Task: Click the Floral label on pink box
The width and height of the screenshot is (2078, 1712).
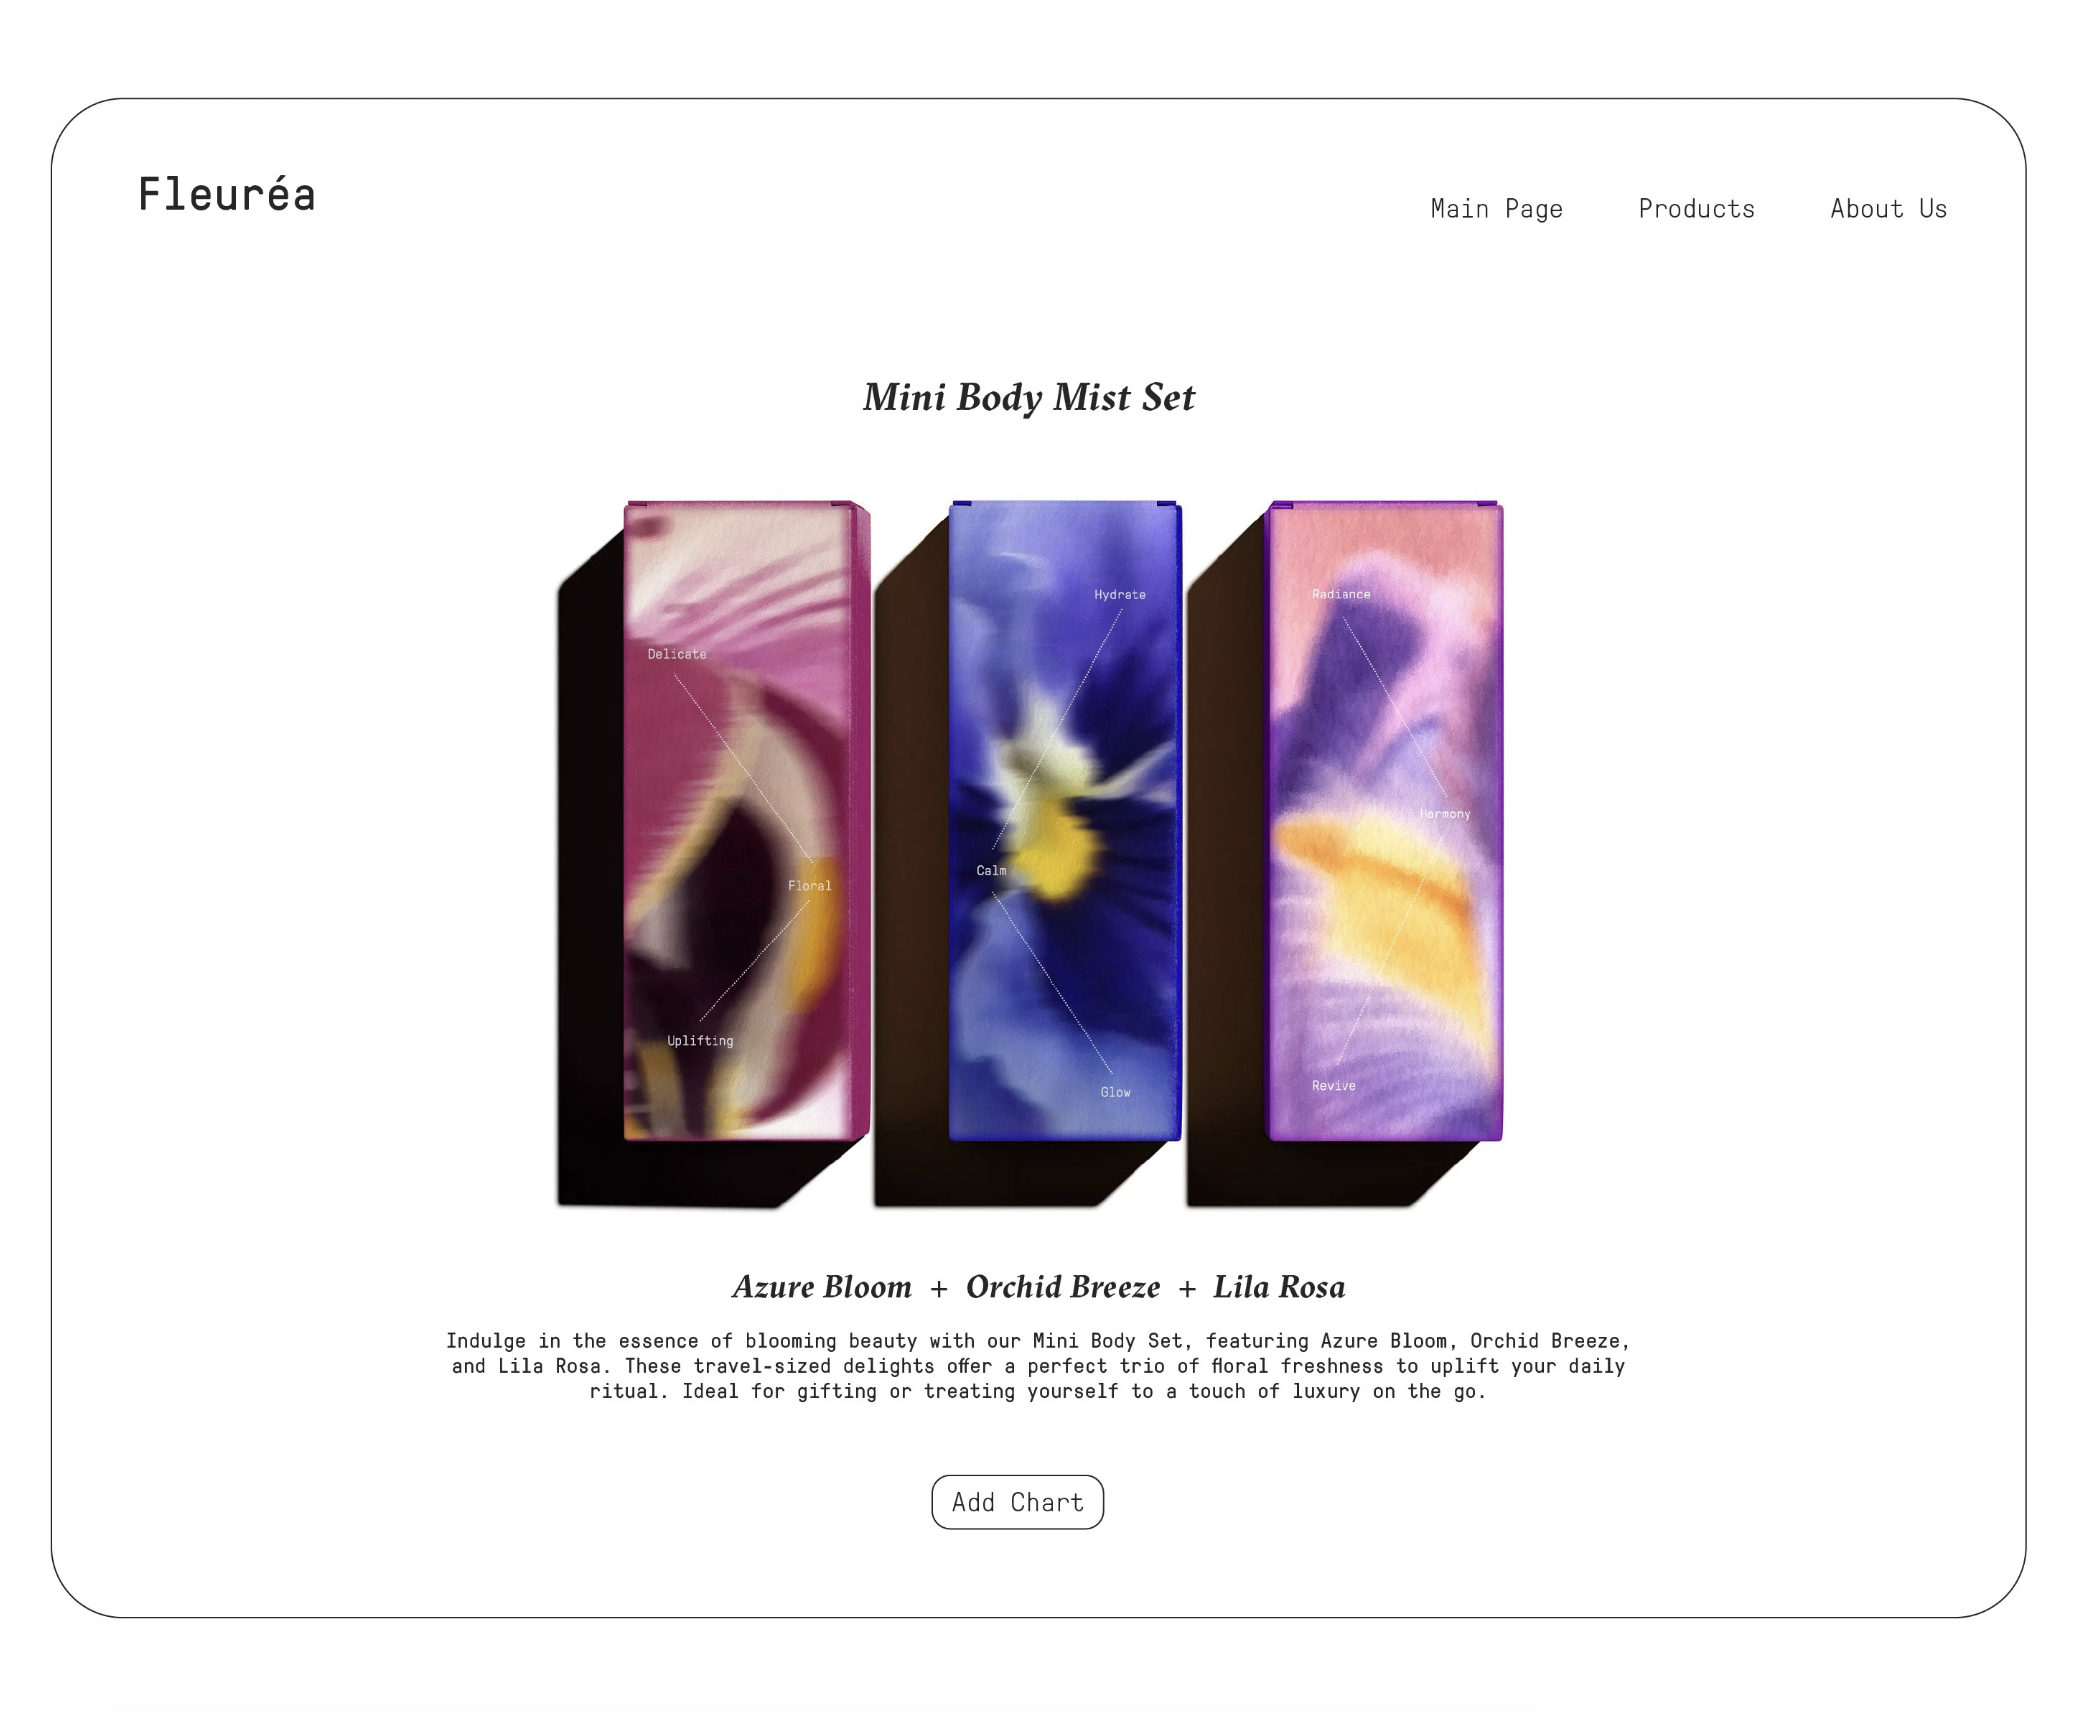Action: pos(809,886)
